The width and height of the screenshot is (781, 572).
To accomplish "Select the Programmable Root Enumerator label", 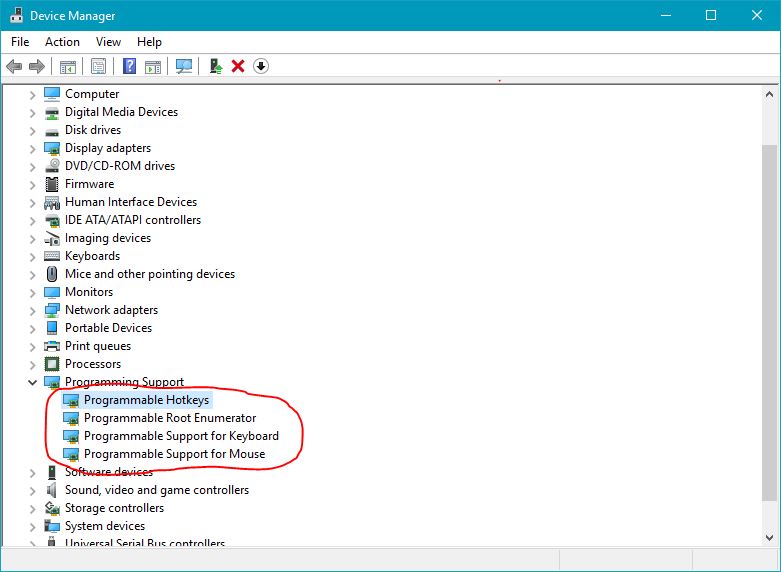I will click(x=170, y=418).
